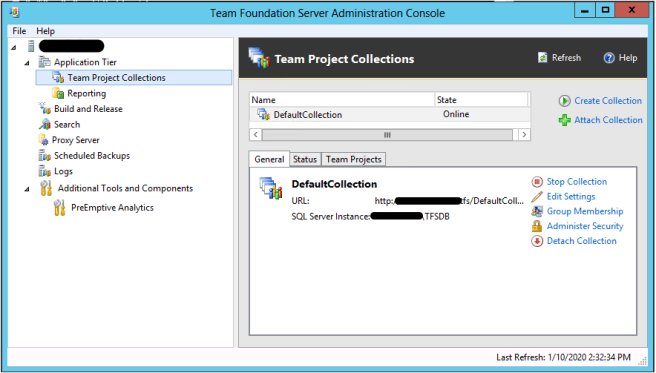656x373 pixels.
Task: Select the Search tree node
Action: point(67,124)
